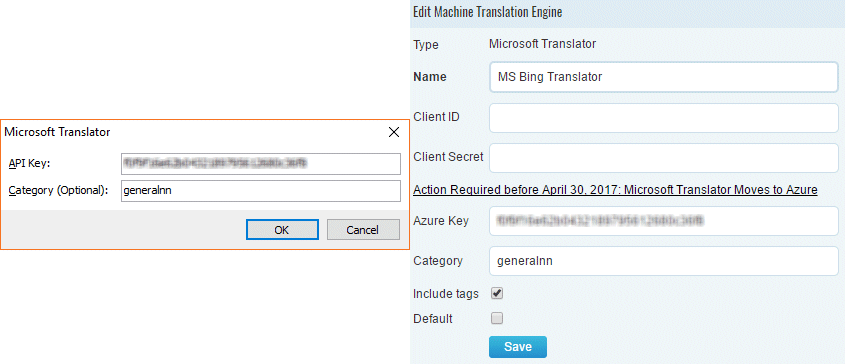Click the Microsoft Translator type value
Viewport: 846px width, 364px height.
tap(542, 44)
